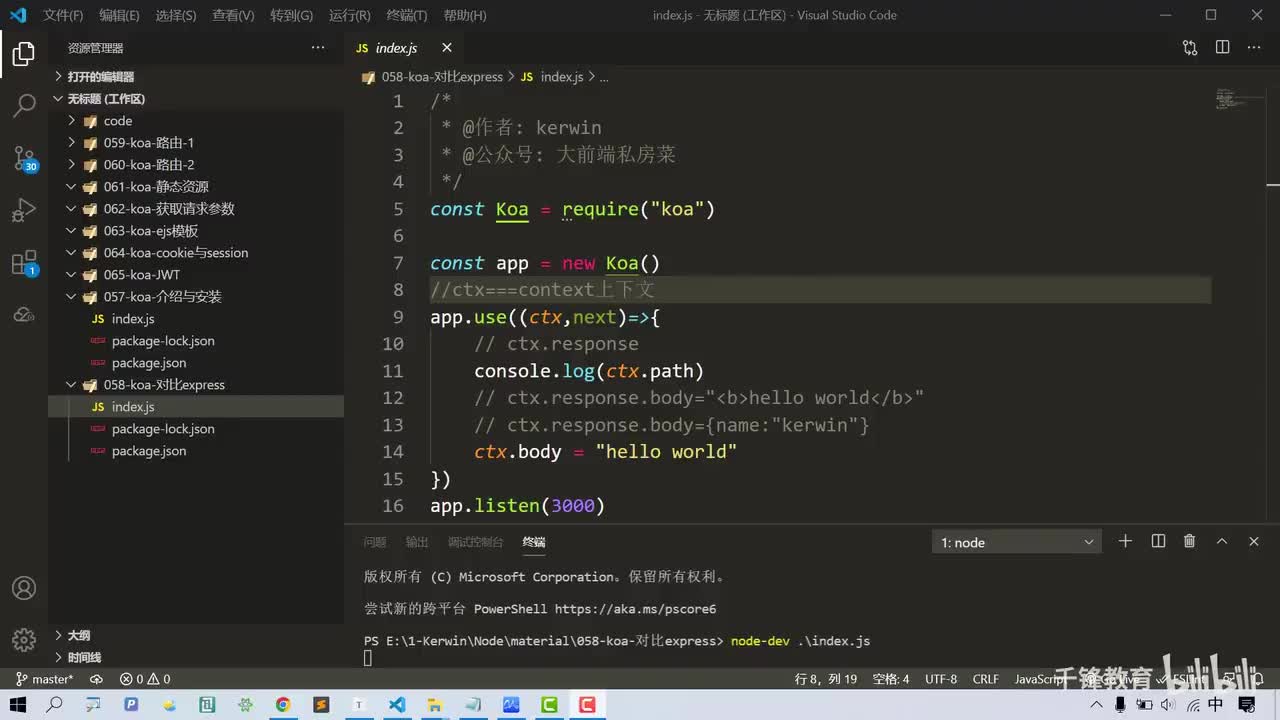
Task: Close the terminal panel
Action: point(1254,541)
